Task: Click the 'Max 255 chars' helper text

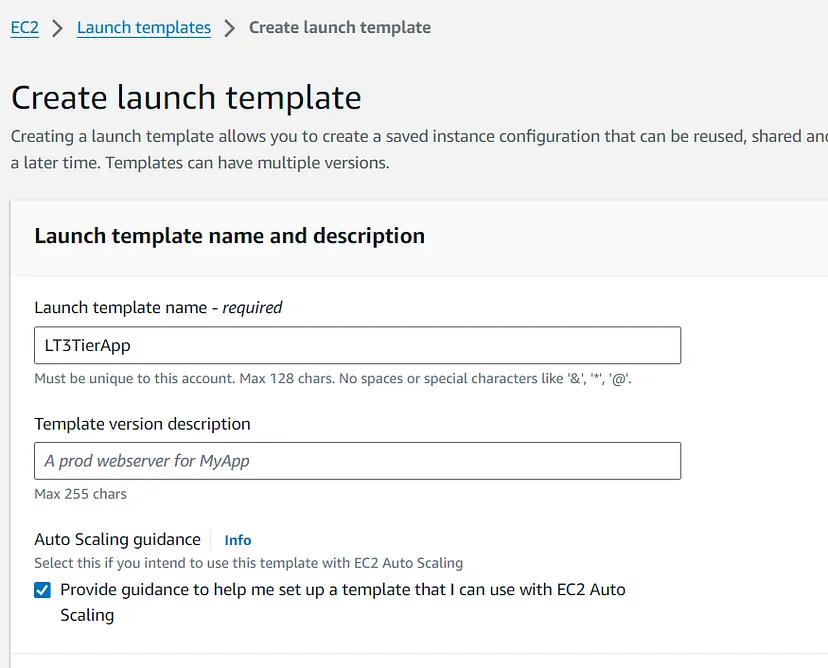Action: point(80,494)
